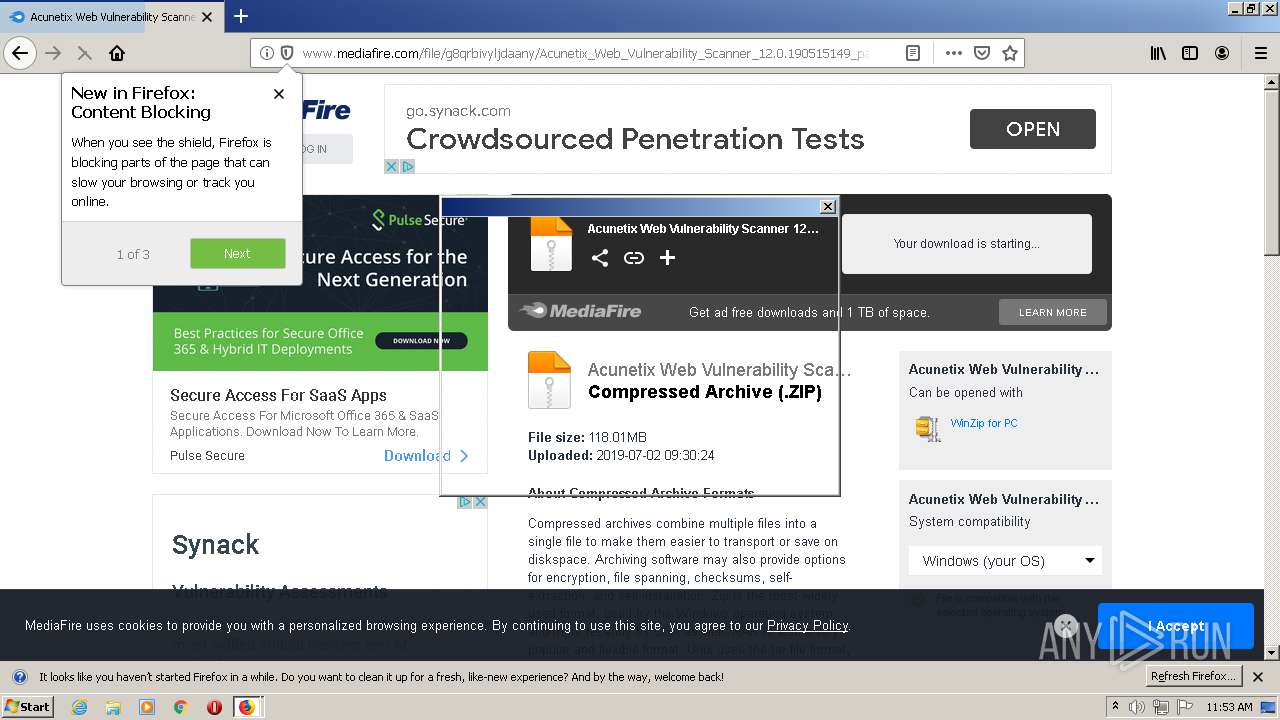Go back to the previous page
This screenshot has width=1280, height=720.
[20, 53]
